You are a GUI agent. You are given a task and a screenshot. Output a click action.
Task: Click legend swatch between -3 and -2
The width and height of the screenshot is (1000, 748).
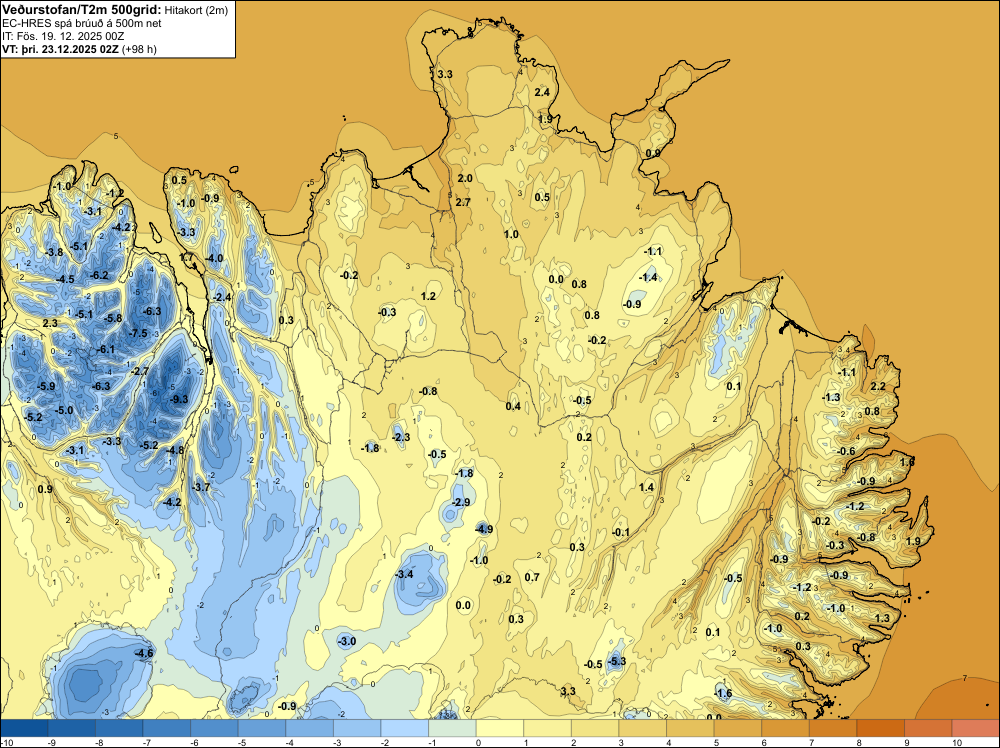click(x=357, y=728)
